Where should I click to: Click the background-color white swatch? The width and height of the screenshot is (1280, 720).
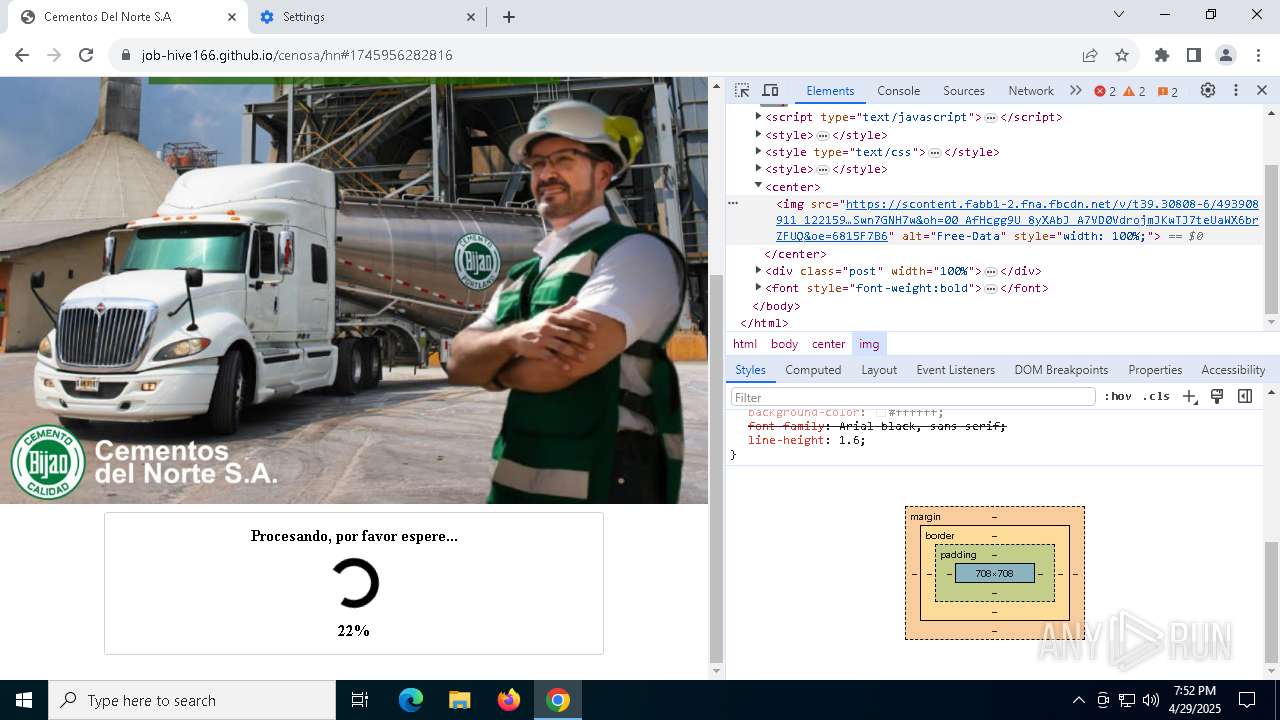[881, 412]
